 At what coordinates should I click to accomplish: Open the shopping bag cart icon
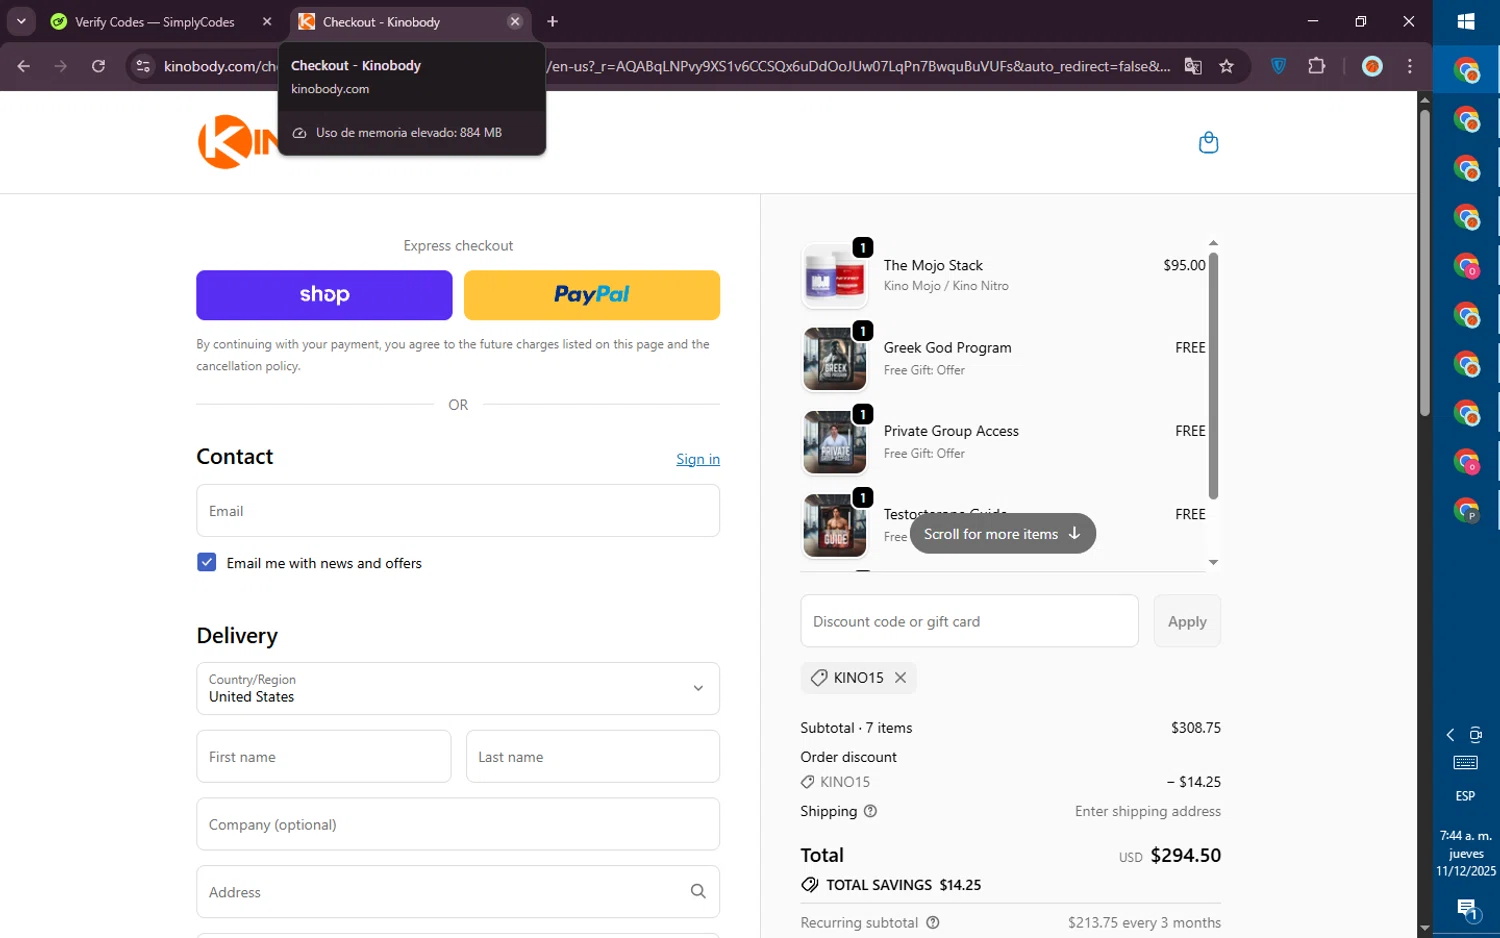pos(1208,142)
